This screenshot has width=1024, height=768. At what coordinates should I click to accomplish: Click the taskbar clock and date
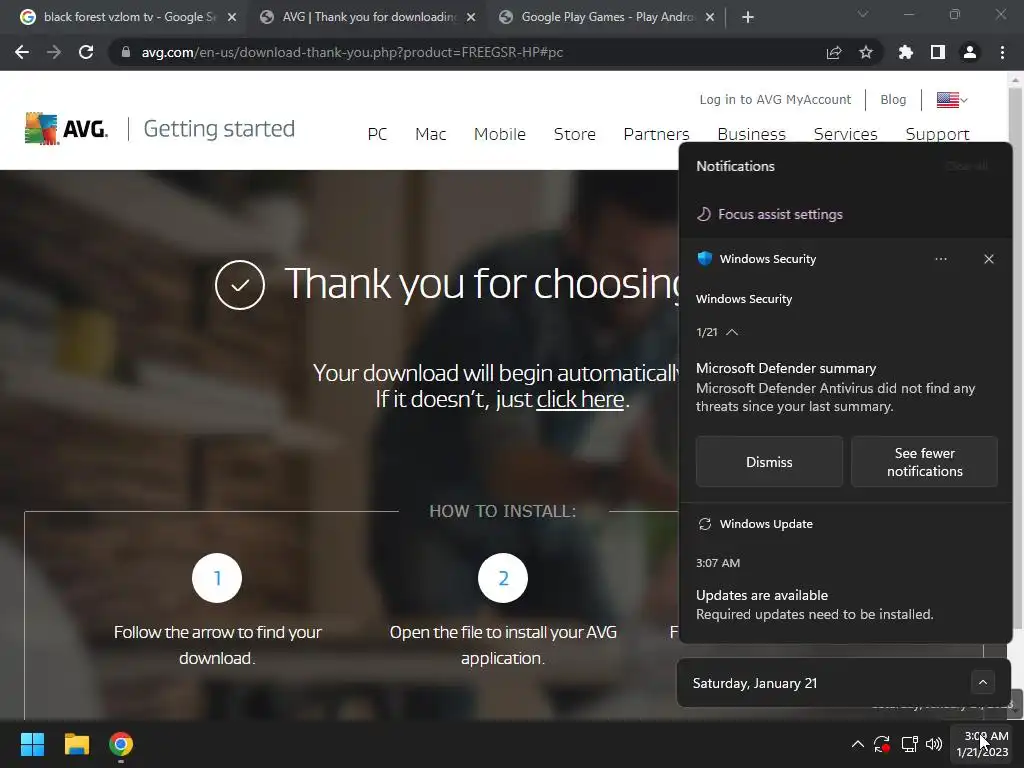(x=982, y=744)
